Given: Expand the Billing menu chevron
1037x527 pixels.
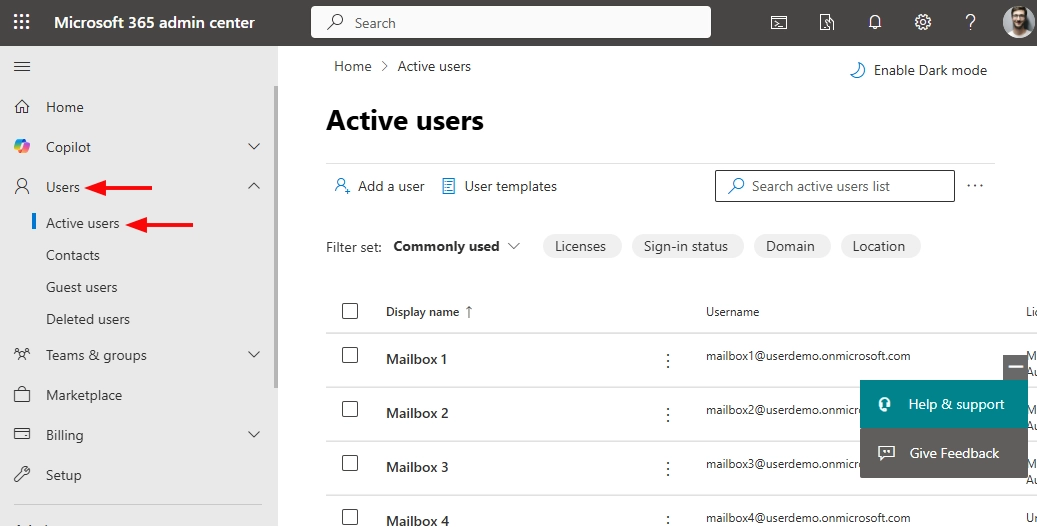Looking at the screenshot, I should (x=254, y=435).
